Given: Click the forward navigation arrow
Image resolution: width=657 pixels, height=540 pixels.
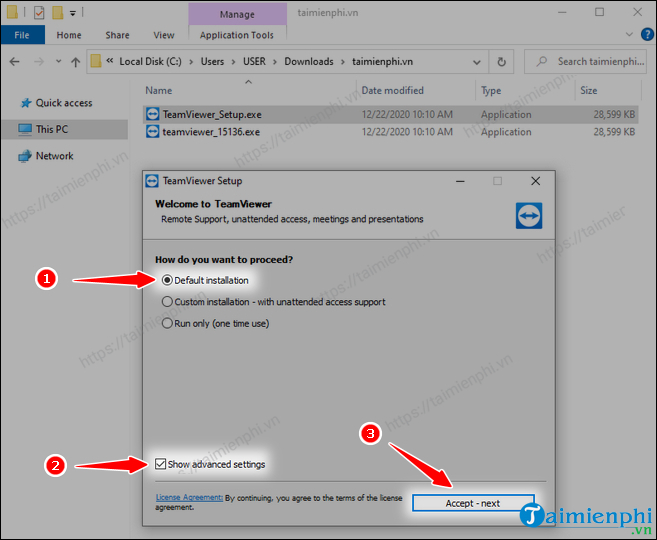Looking at the screenshot, I should pyautogui.click(x=39, y=62).
